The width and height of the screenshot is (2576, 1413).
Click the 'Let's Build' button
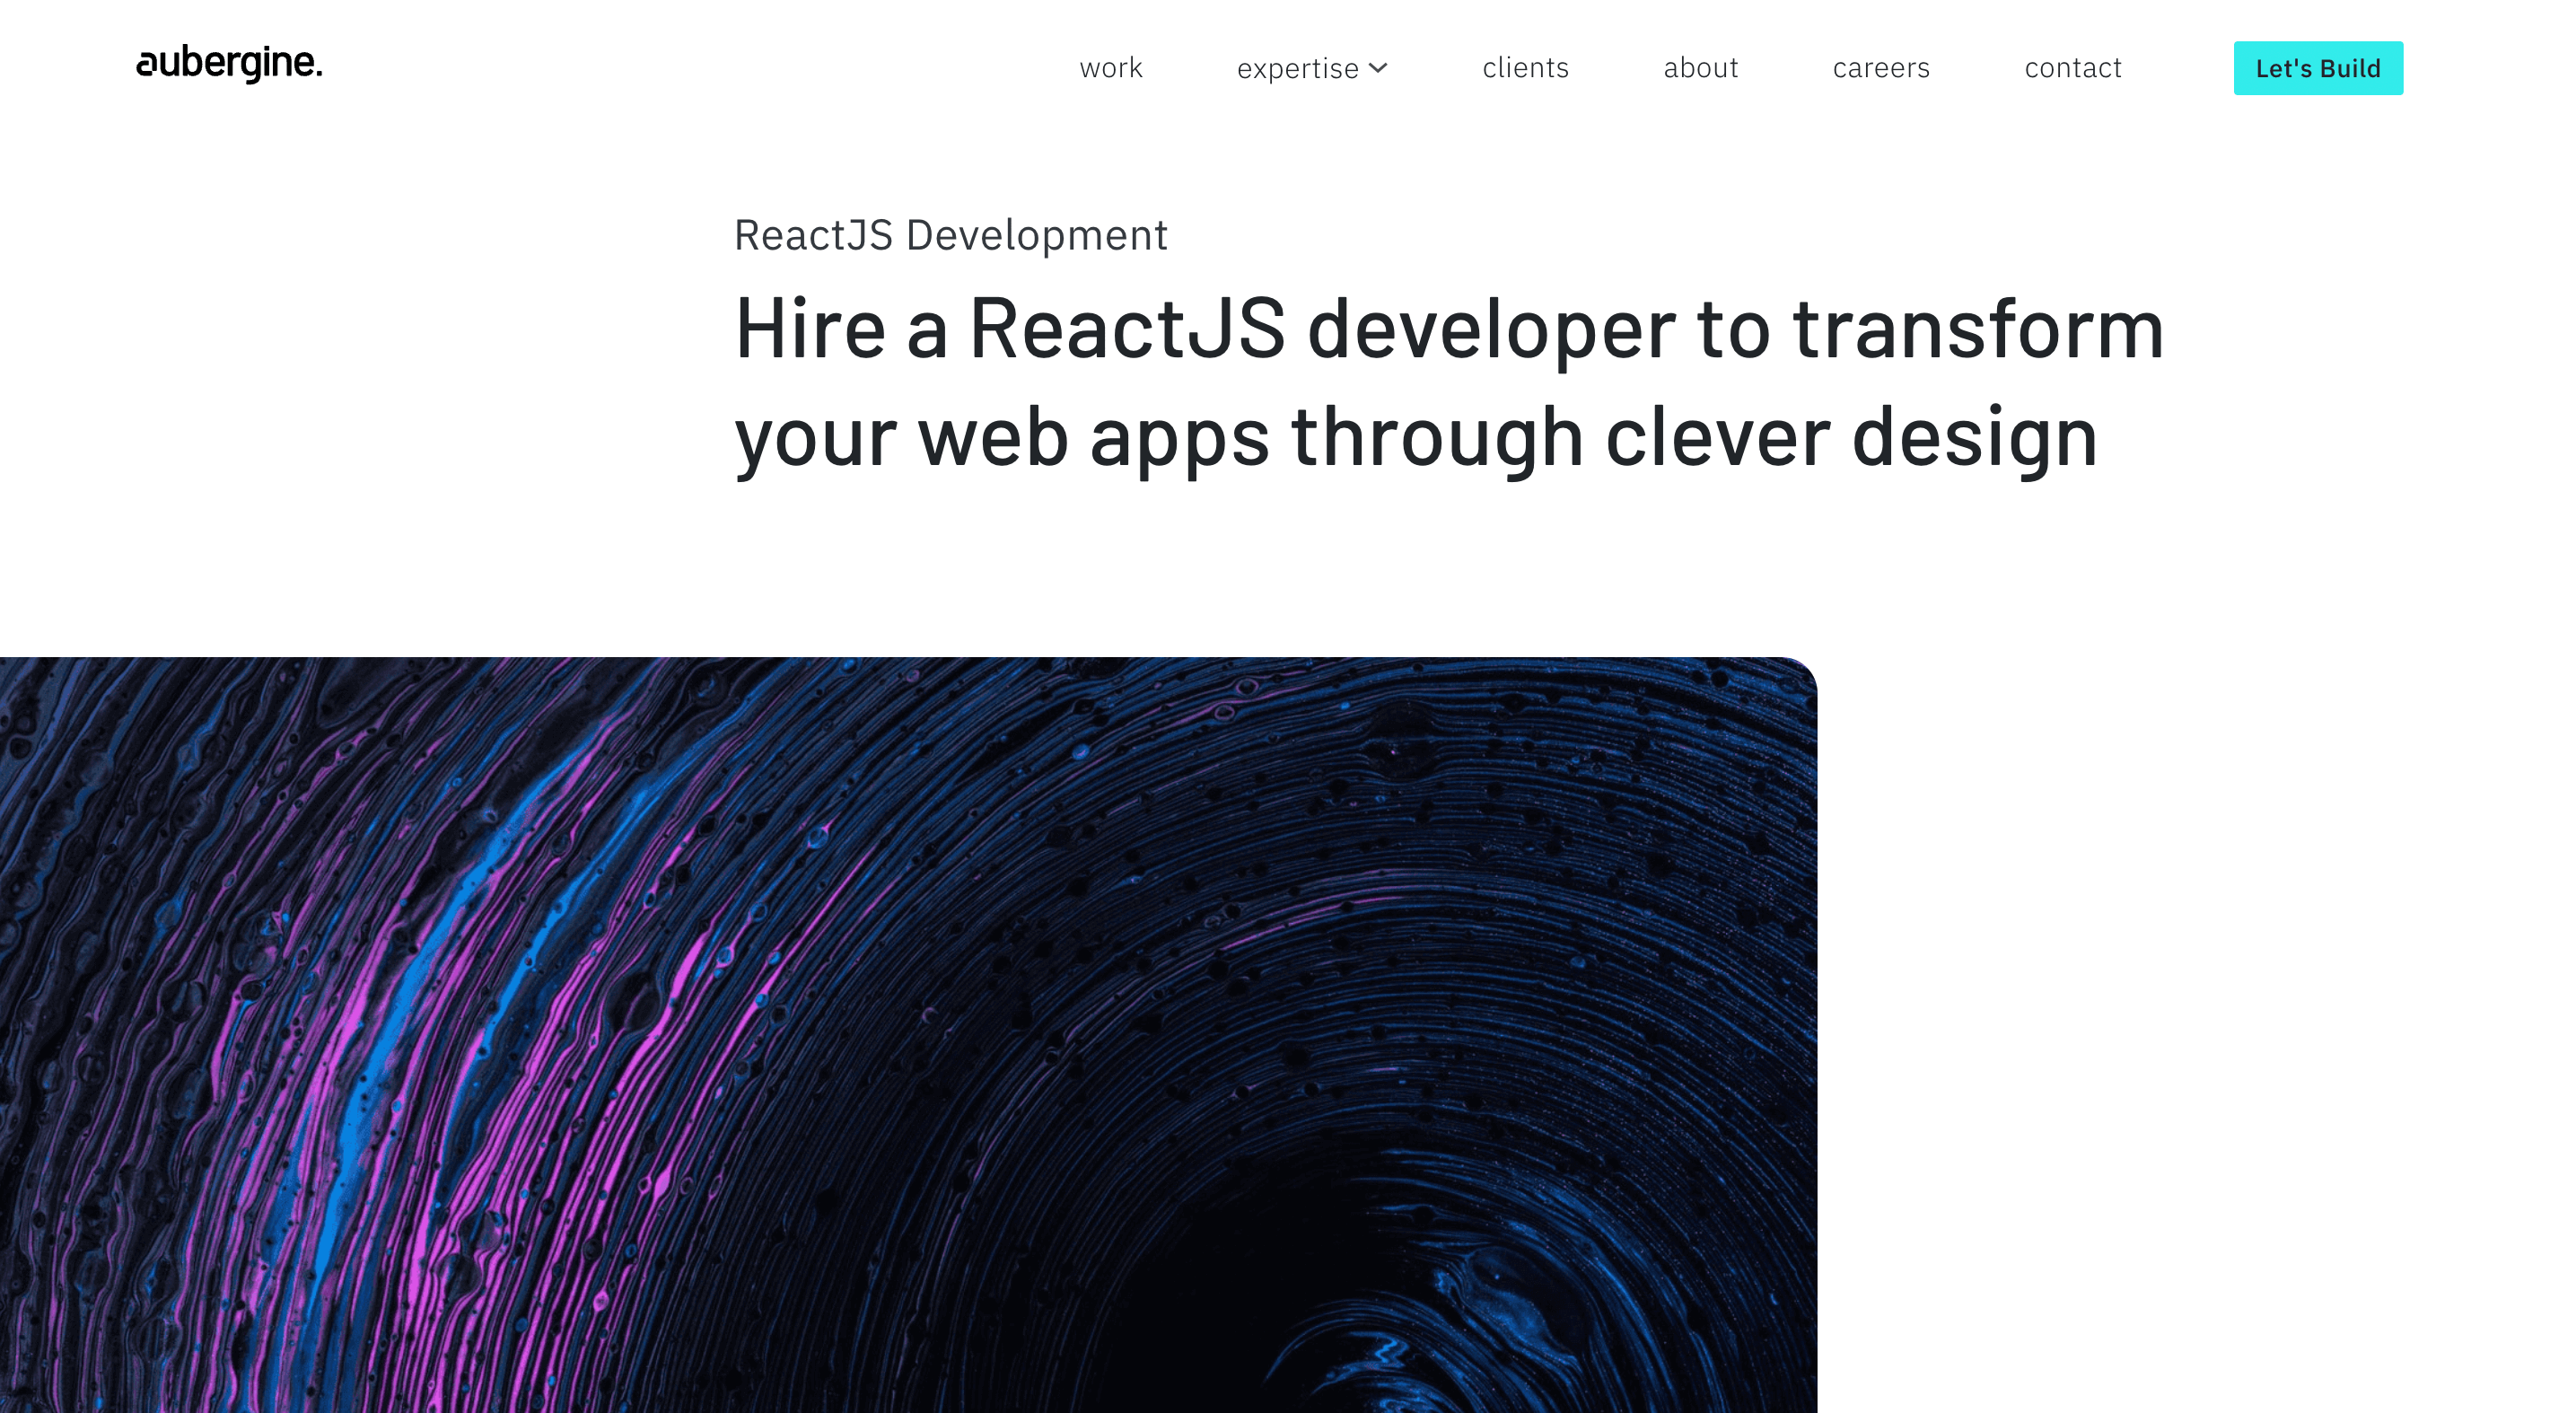(2318, 68)
